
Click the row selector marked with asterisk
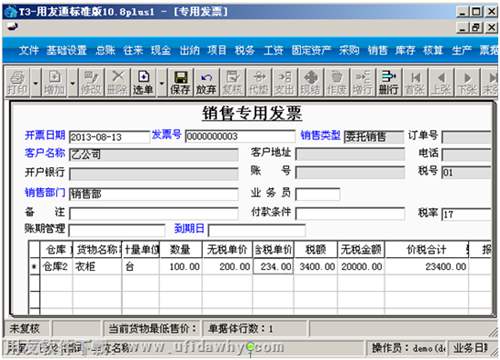point(34,266)
